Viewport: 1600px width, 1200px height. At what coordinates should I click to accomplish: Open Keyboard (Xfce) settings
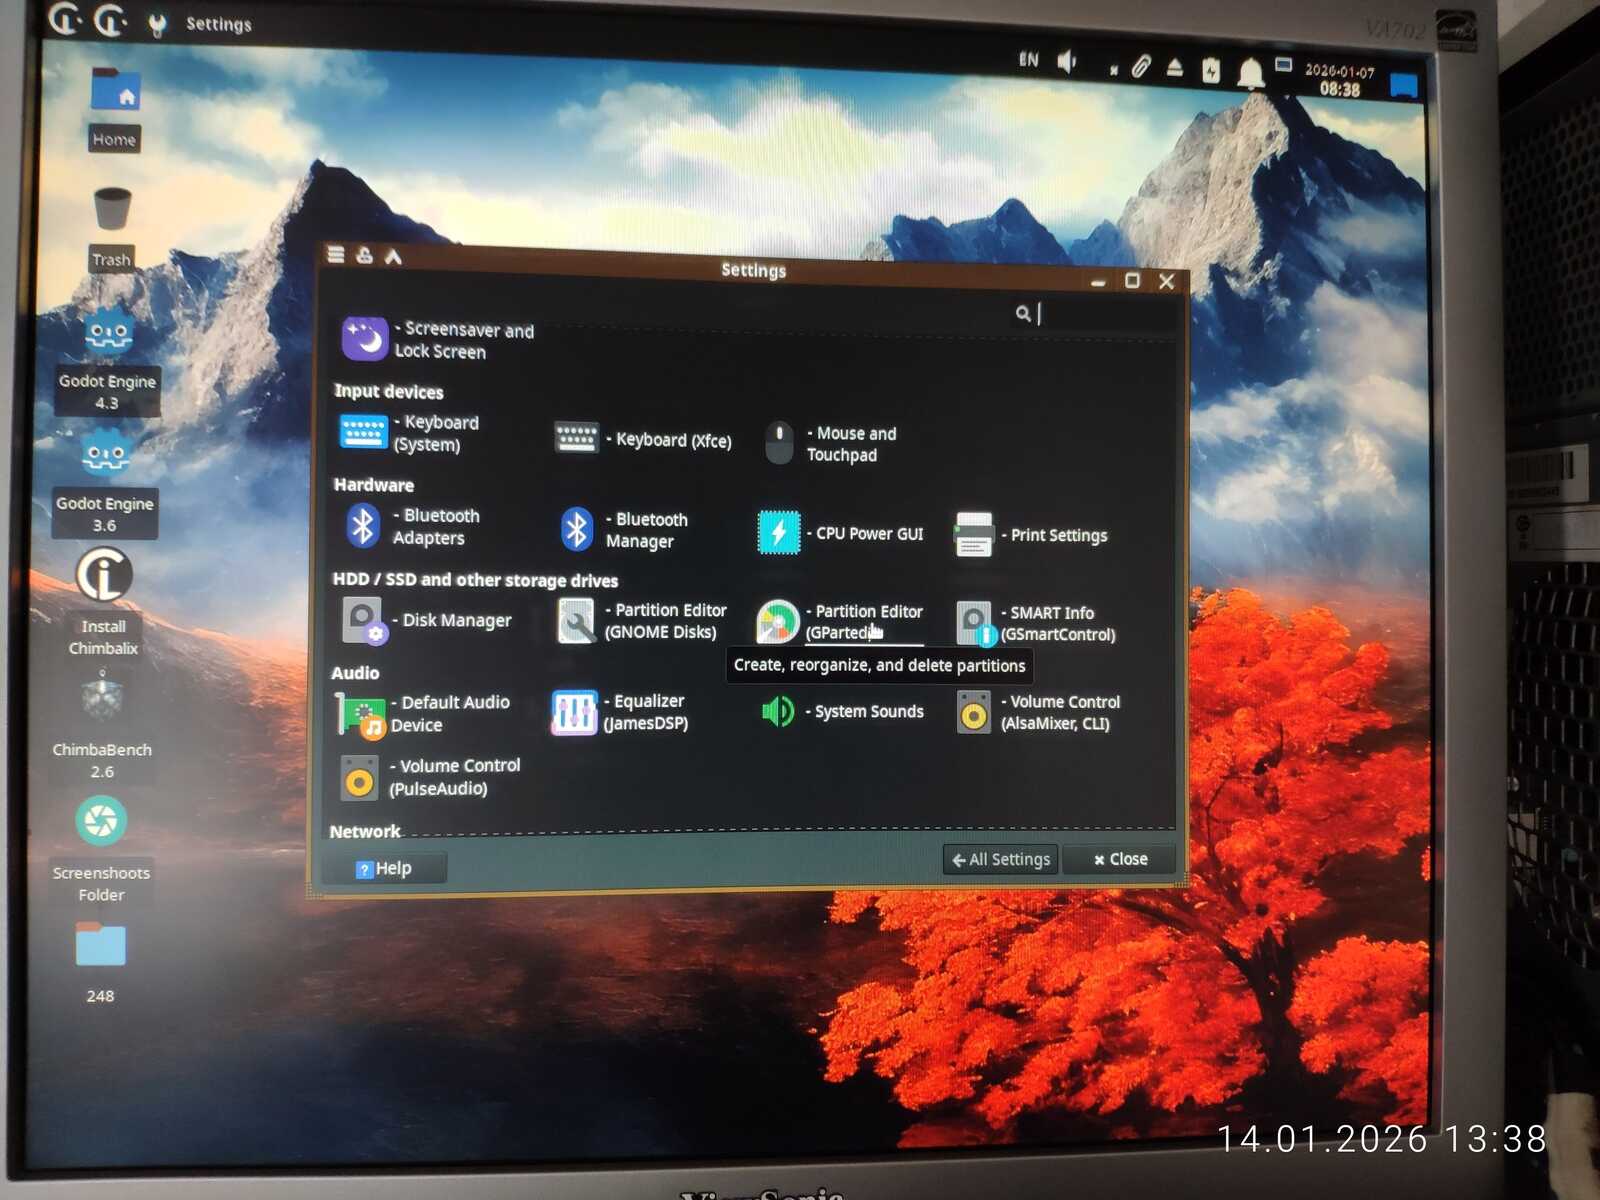[x=643, y=439]
